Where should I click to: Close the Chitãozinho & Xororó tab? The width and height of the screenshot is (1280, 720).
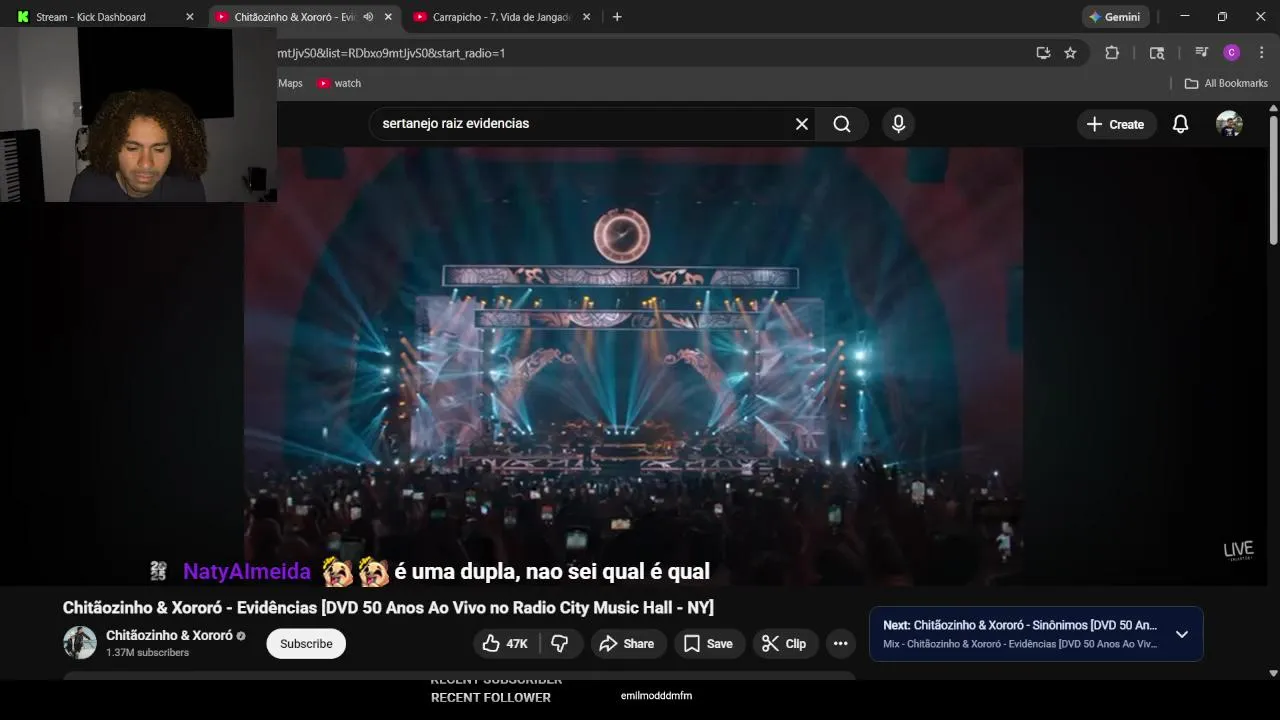click(388, 17)
